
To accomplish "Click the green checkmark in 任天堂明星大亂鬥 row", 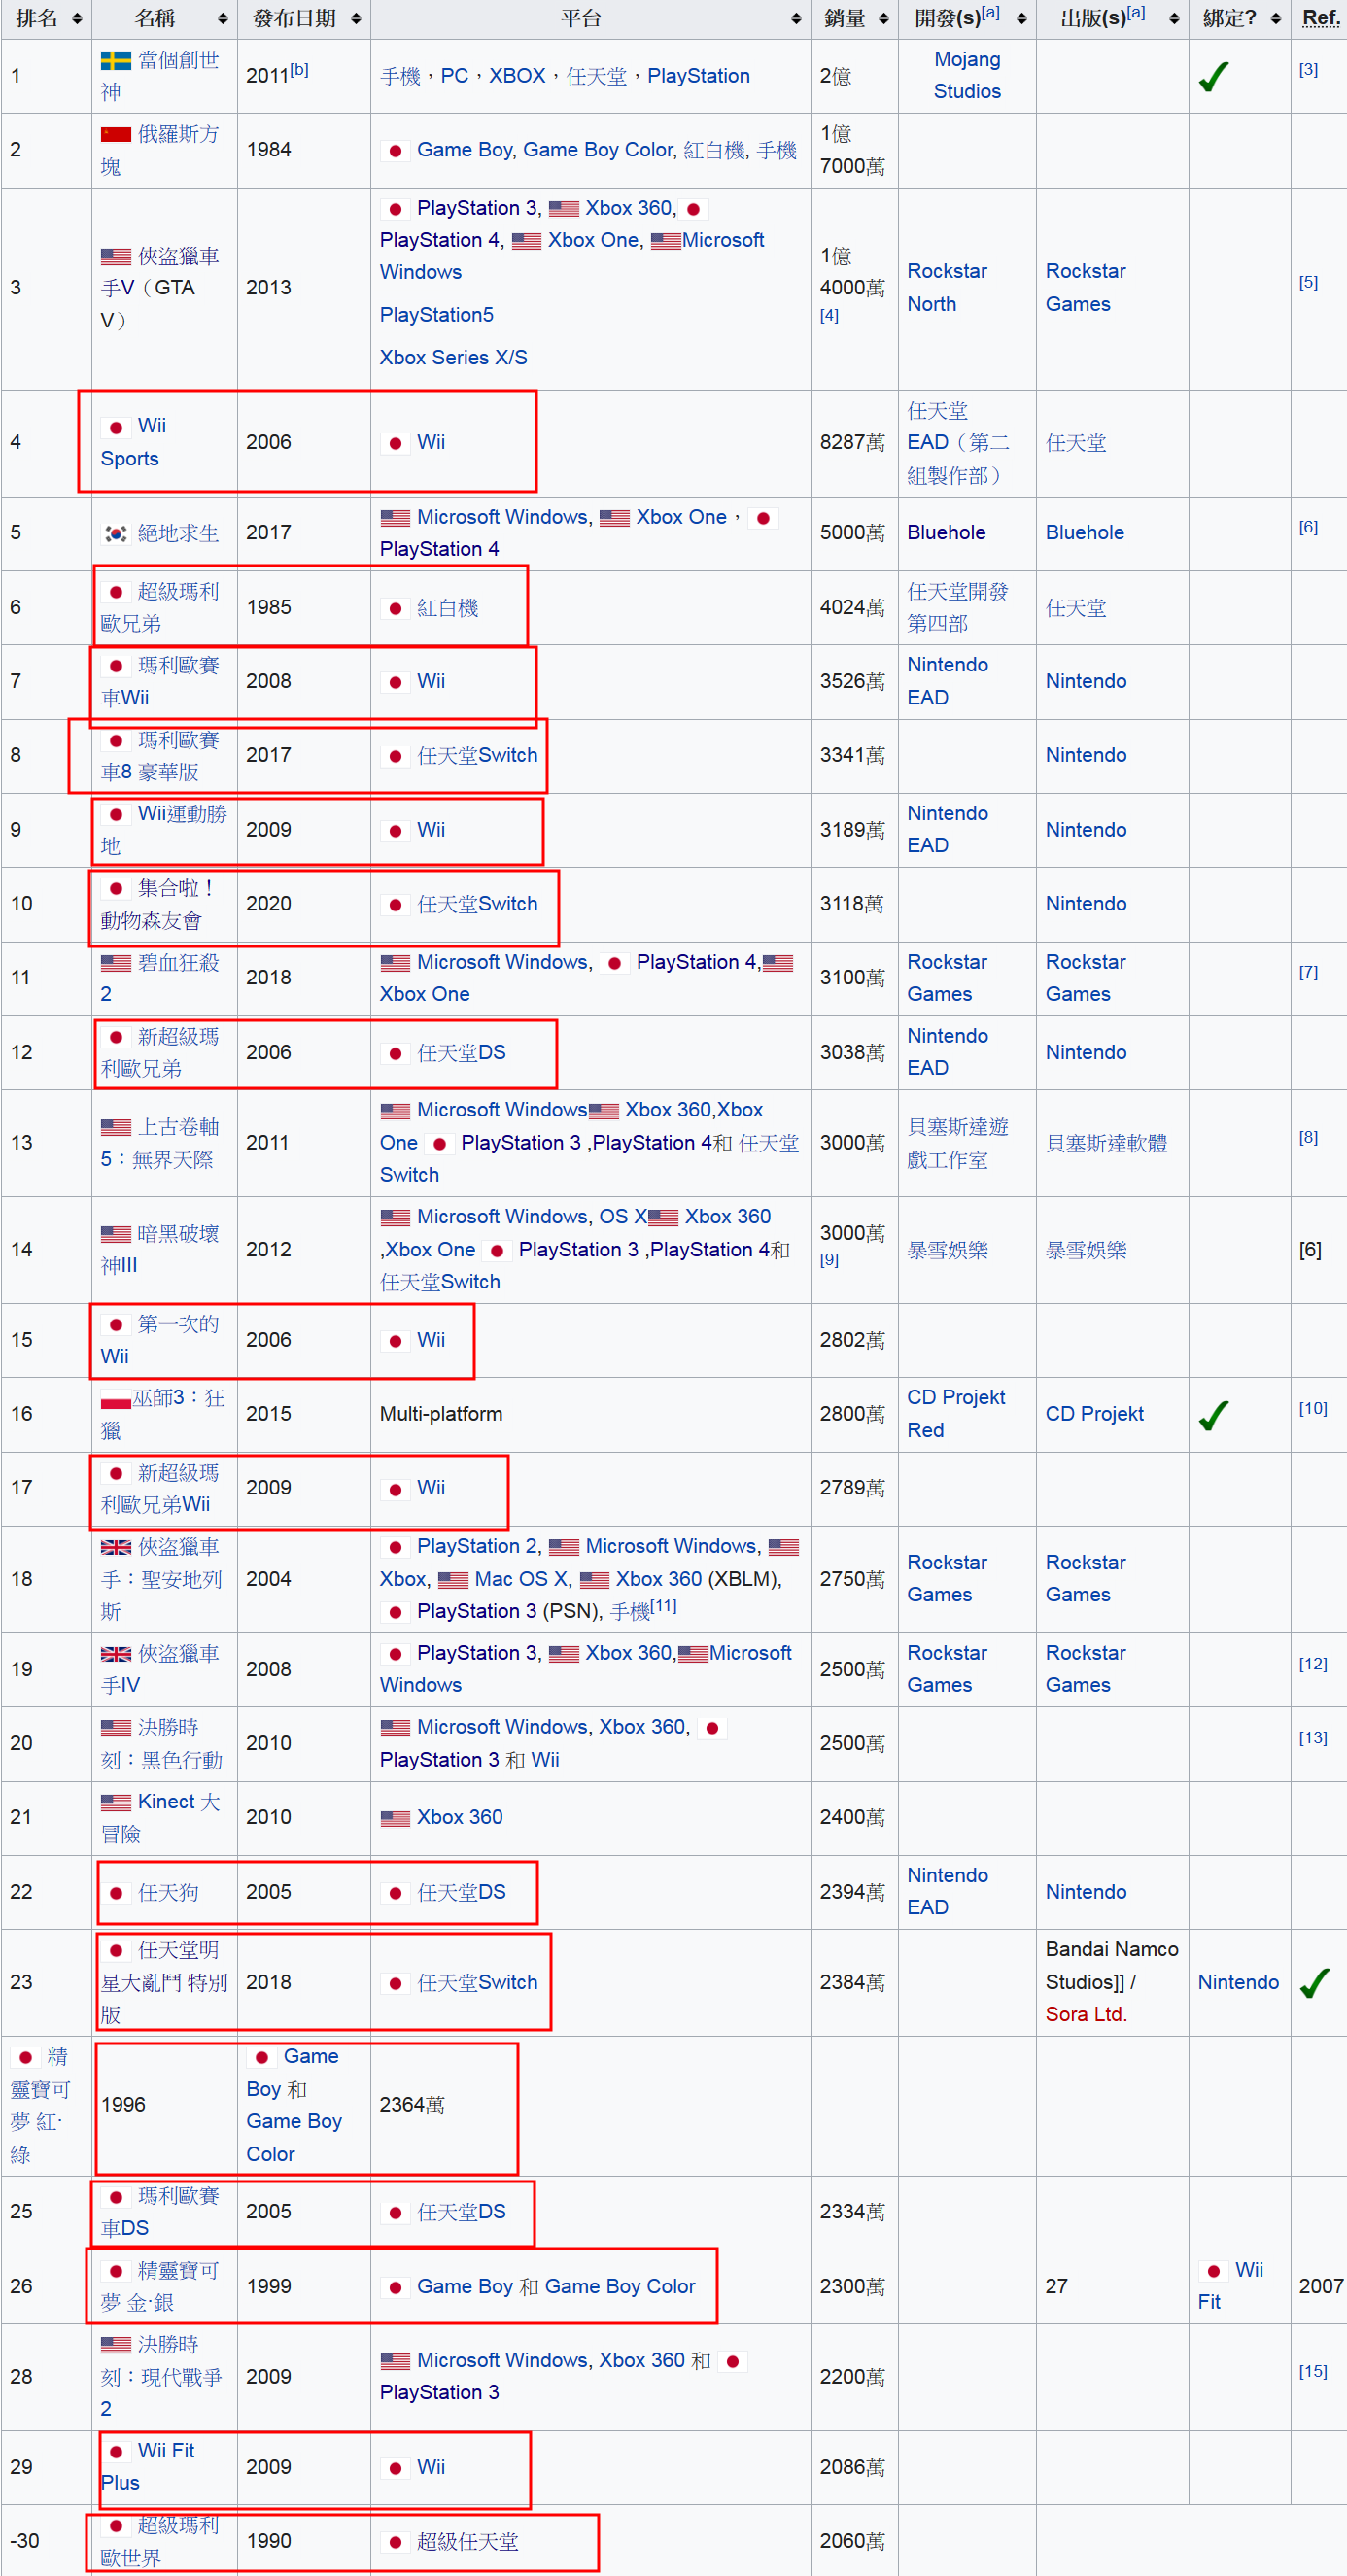I will [1316, 1982].
